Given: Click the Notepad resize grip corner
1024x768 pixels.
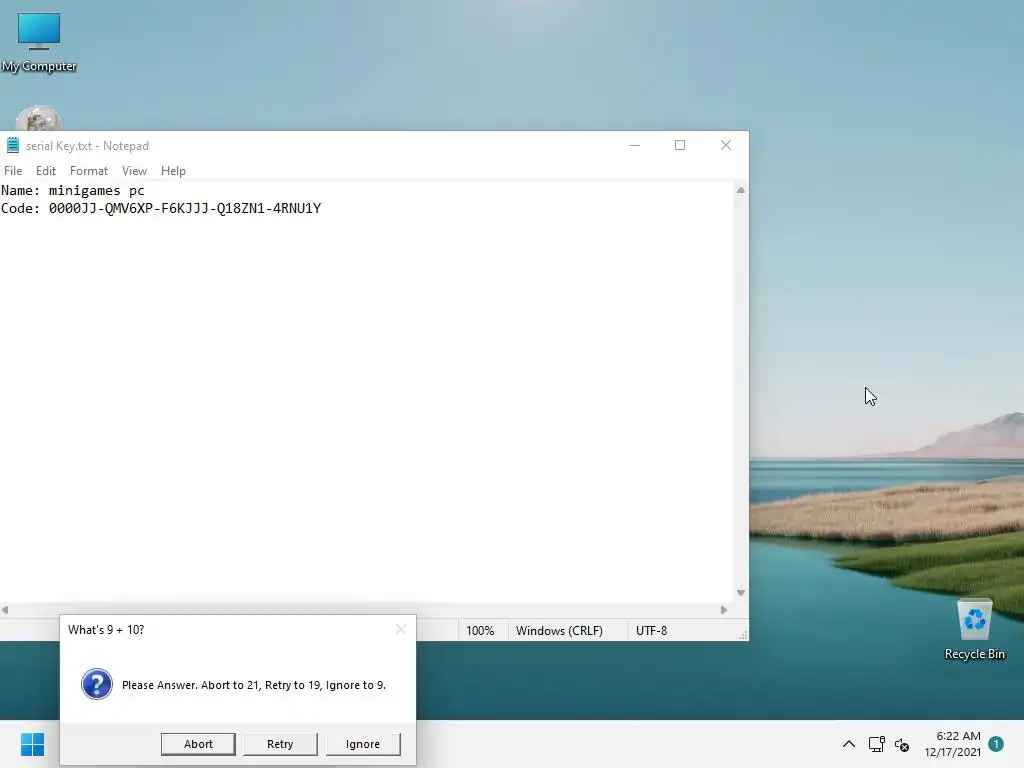Looking at the screenshot, I should pos(743,635).
